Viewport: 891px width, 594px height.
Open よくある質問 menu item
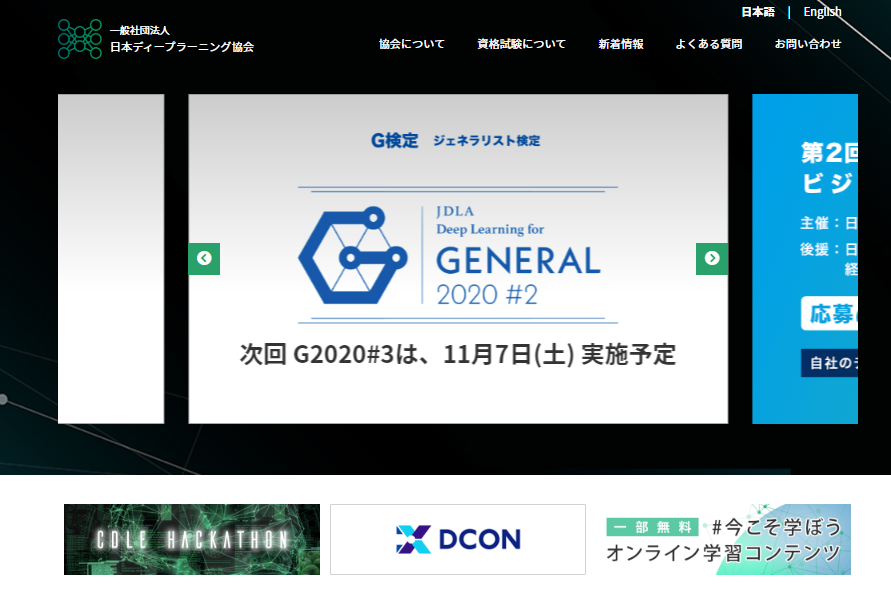click(709, 44)
